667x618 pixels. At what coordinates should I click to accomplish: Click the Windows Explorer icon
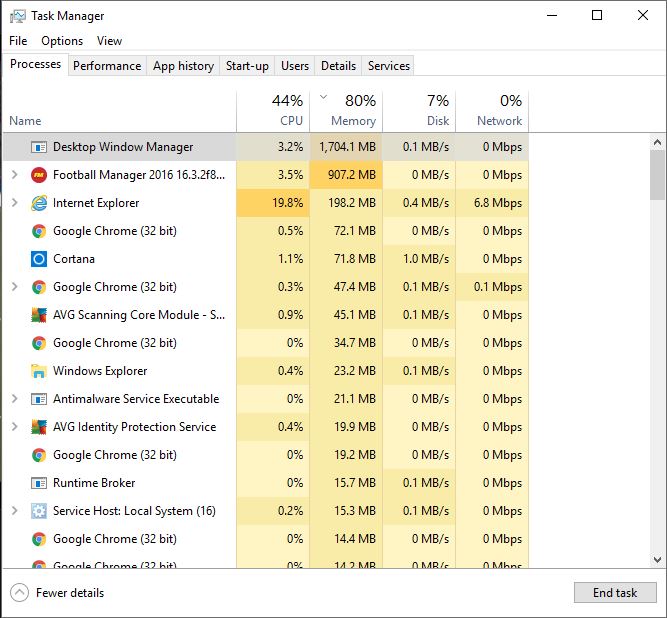(x=39, y=371)
